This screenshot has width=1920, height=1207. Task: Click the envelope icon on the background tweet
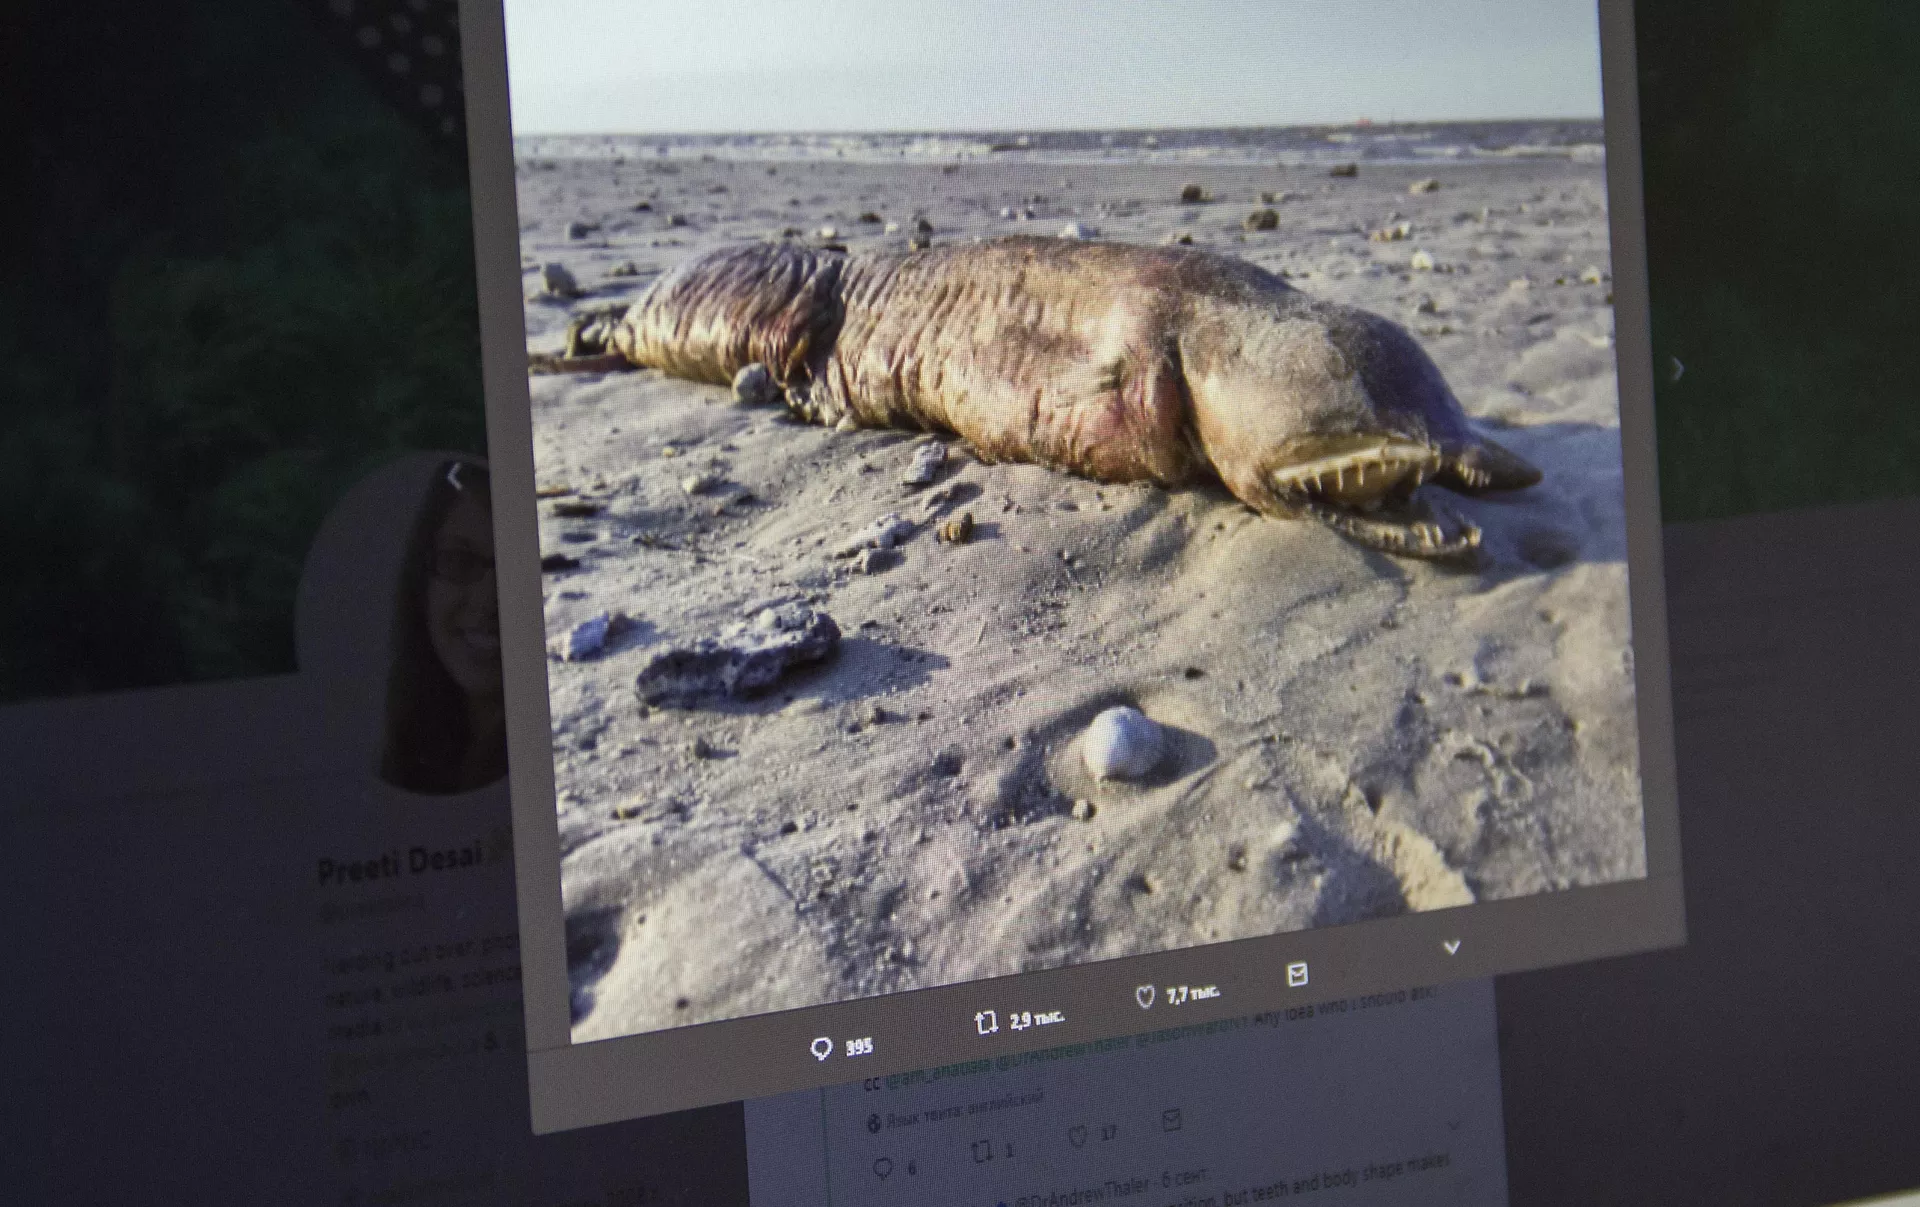pos(1172,1121)
